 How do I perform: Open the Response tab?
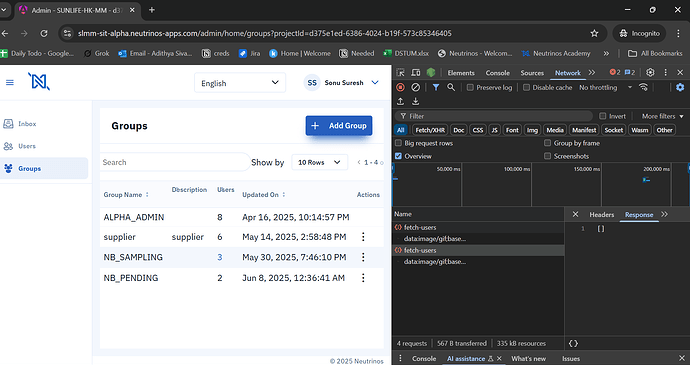(x=639, y=215)
